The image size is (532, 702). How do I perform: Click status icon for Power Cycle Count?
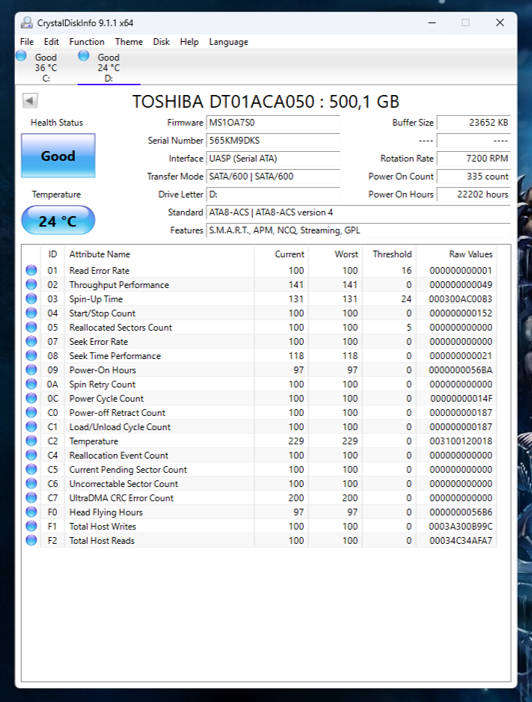point(31,398)
